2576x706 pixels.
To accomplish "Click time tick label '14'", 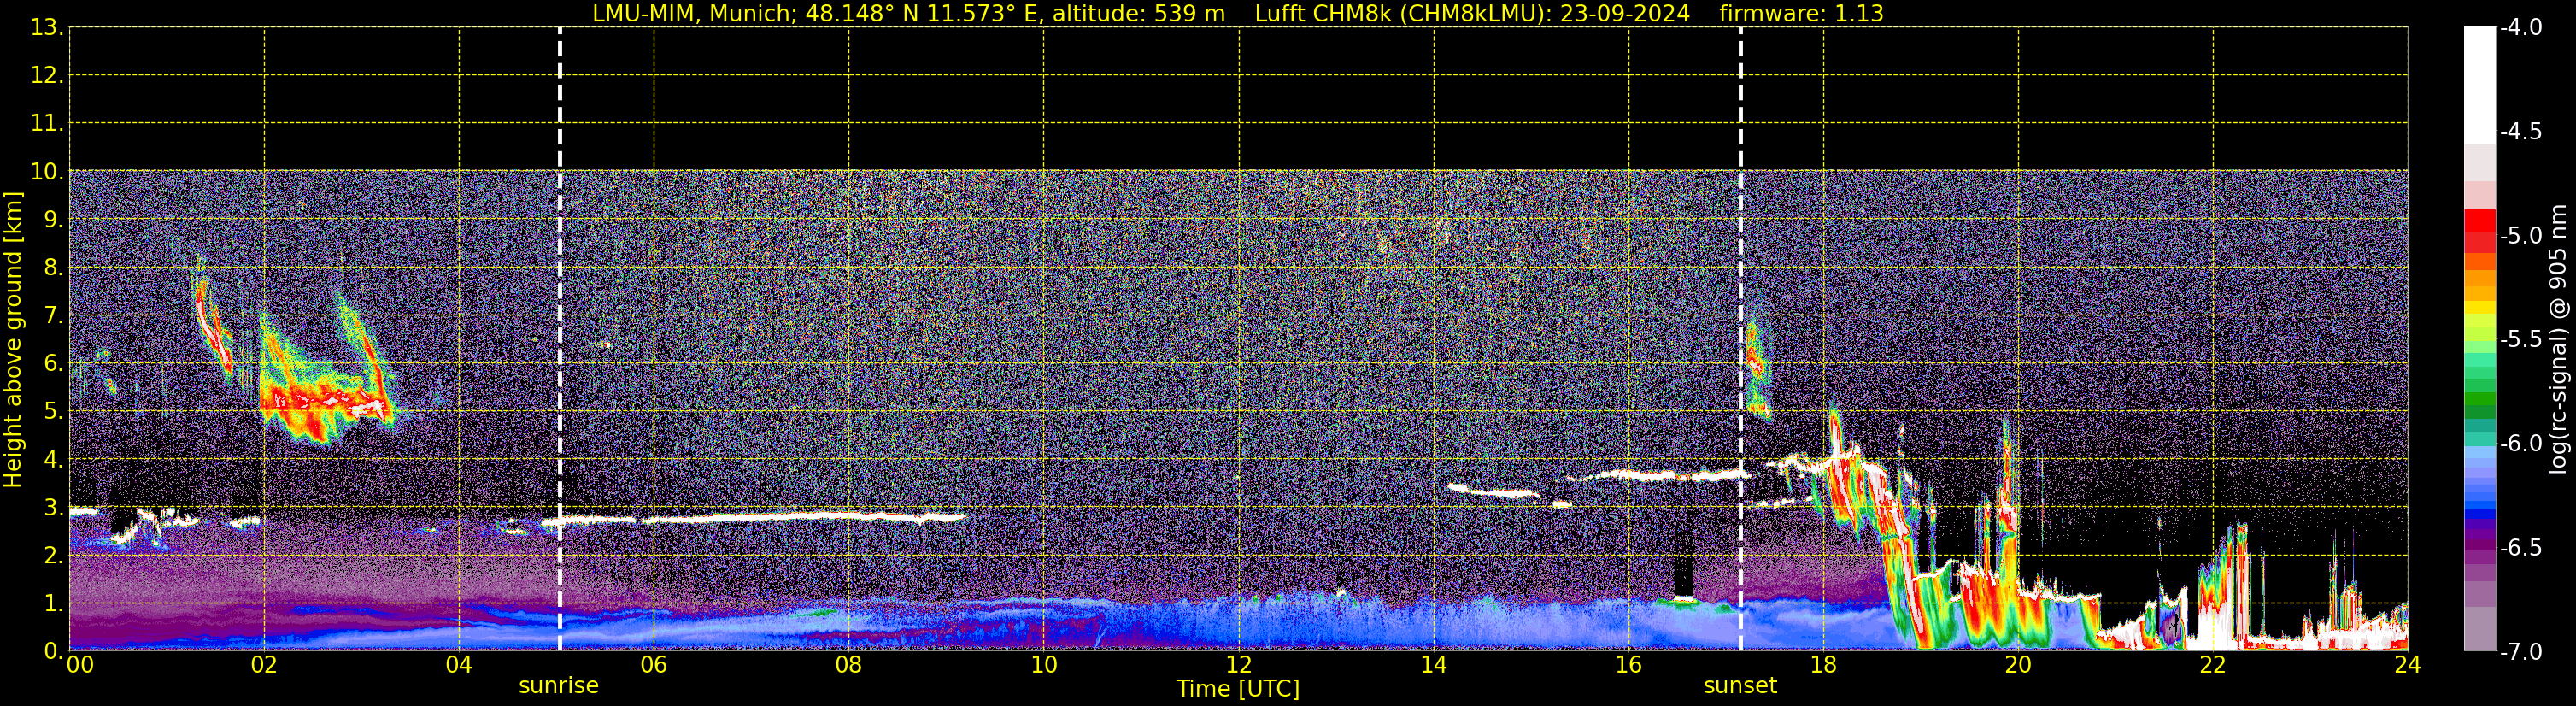I will pos(1434,665).
